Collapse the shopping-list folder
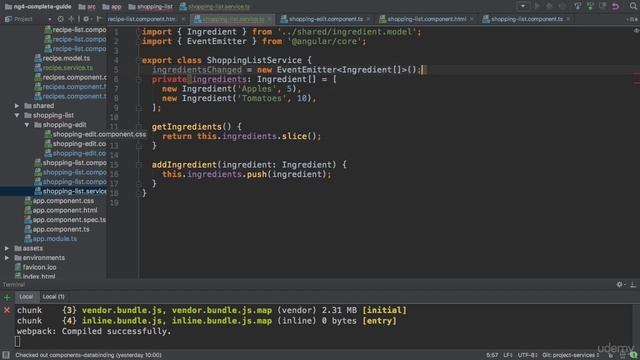640x360 pixels. 17,115
